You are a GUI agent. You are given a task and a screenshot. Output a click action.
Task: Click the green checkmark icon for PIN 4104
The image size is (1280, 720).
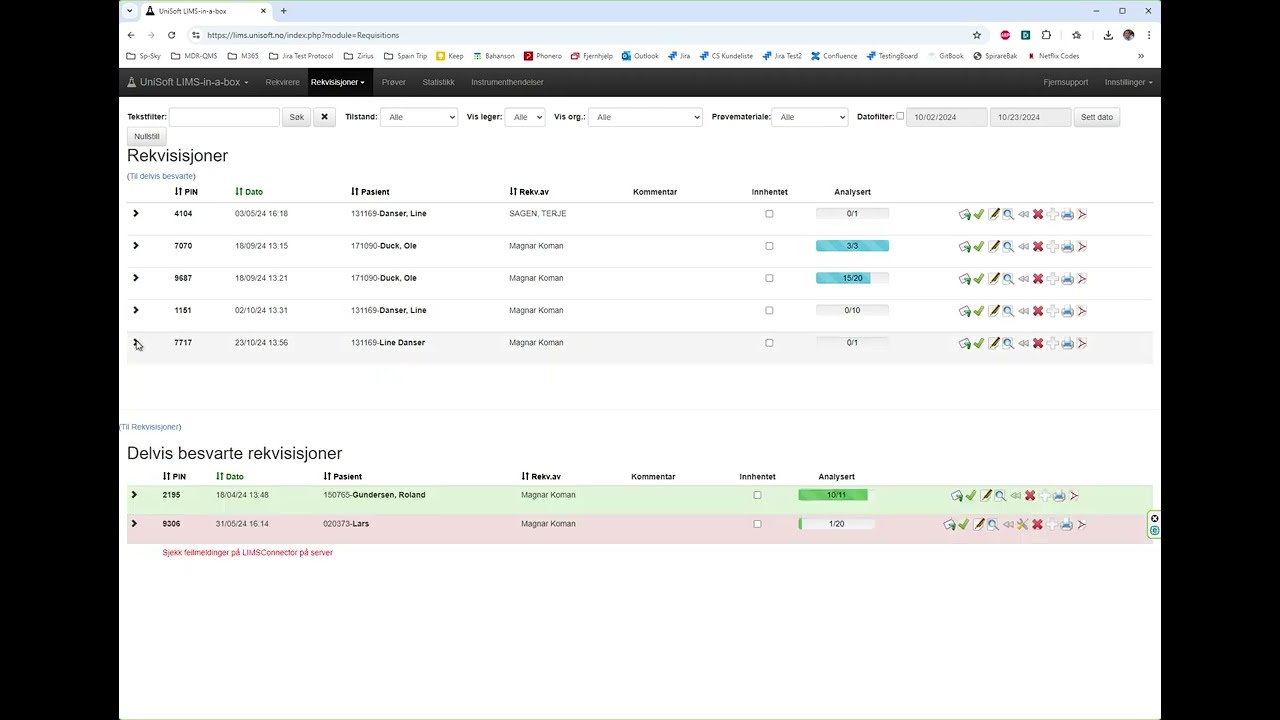click(979, 214)
